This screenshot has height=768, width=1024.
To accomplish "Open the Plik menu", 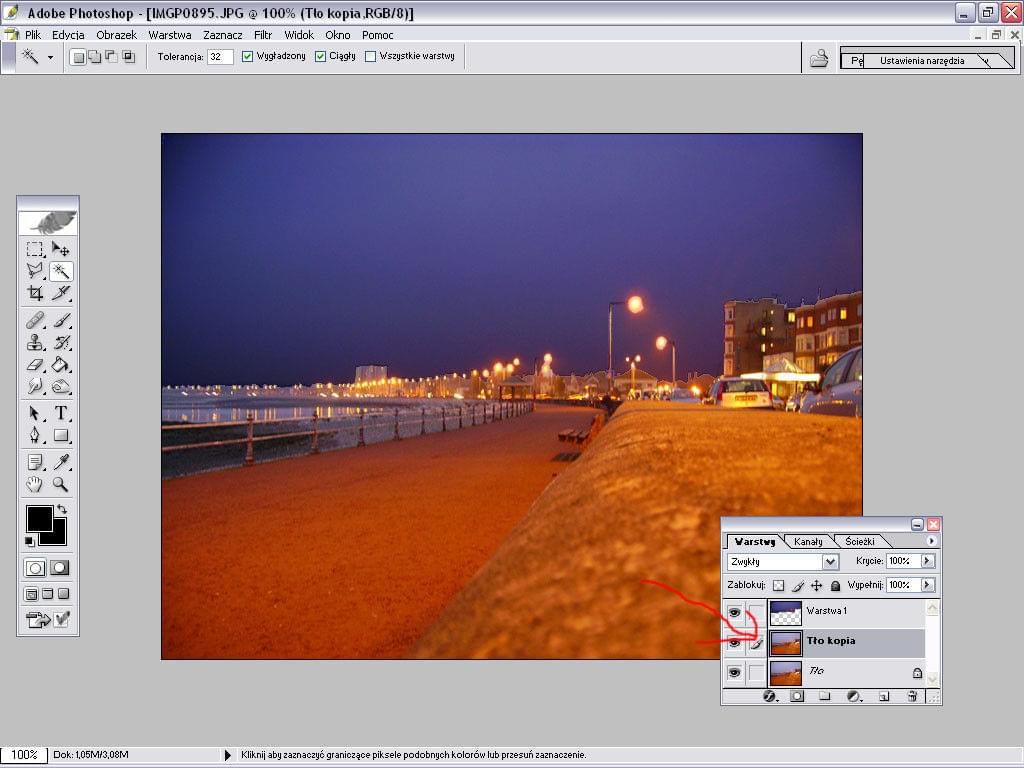I will (x=33, y=35).
